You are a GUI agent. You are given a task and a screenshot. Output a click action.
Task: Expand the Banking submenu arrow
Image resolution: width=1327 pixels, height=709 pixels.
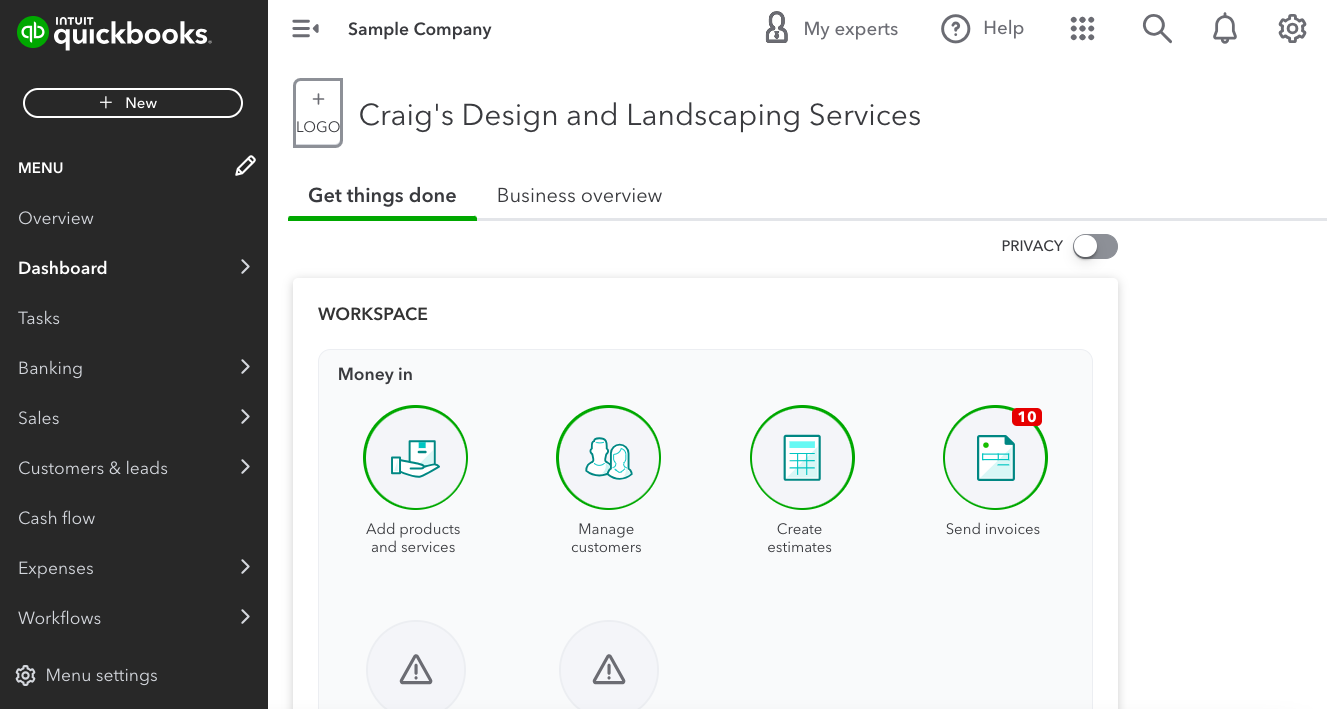[245, 367]
